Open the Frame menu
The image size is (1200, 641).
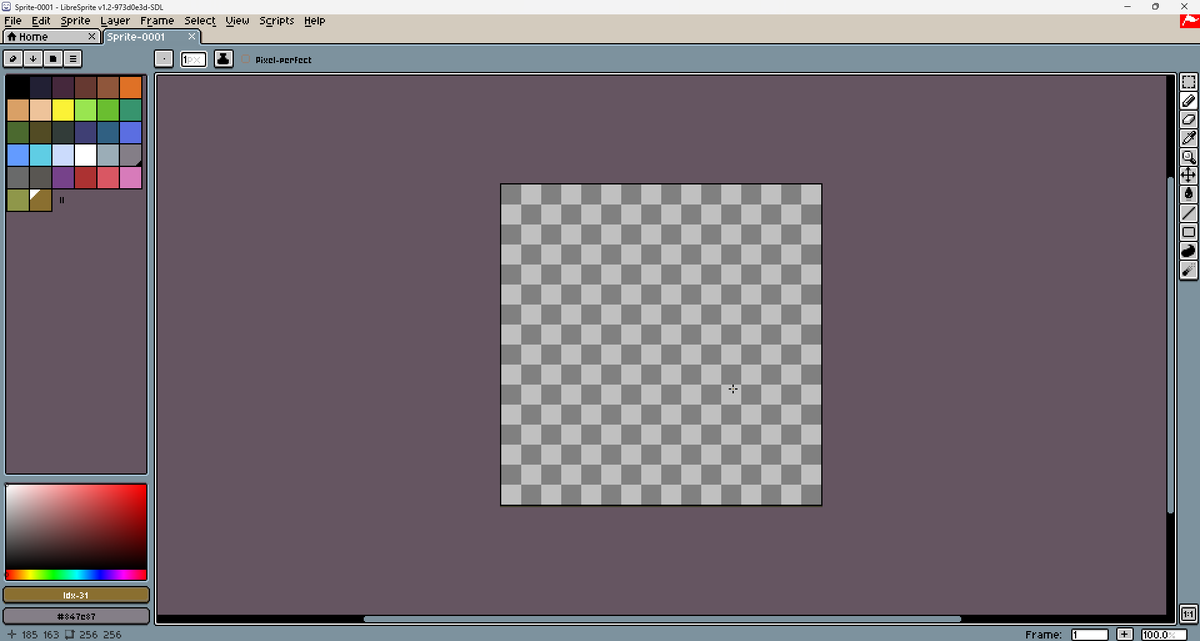click(157, 20)
